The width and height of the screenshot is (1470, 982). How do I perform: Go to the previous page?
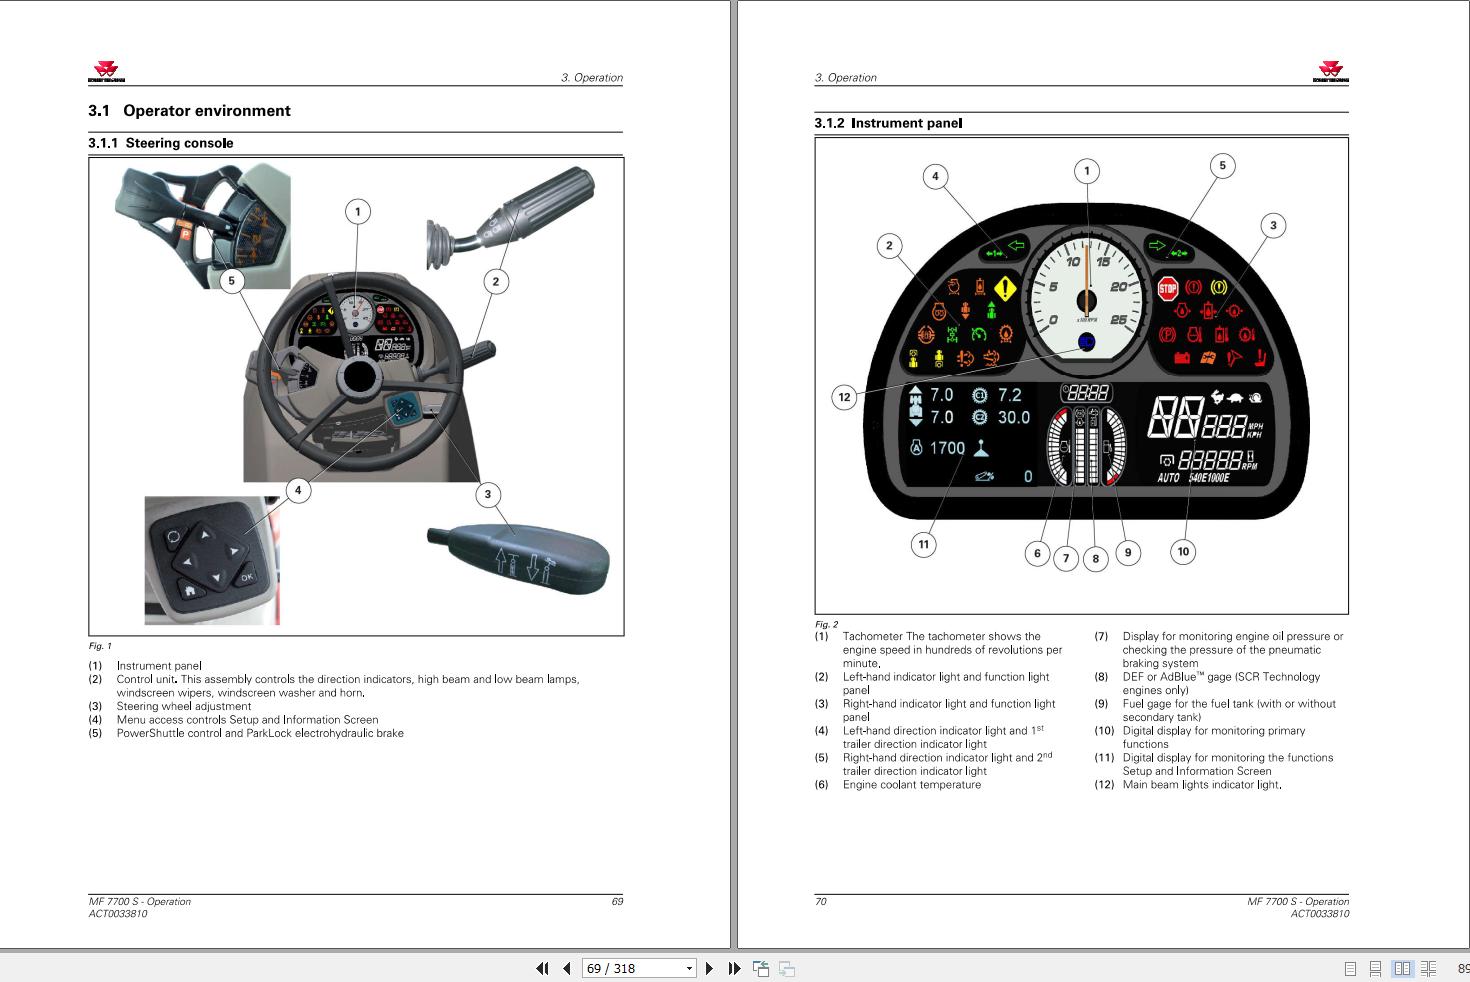pos(567,968)
